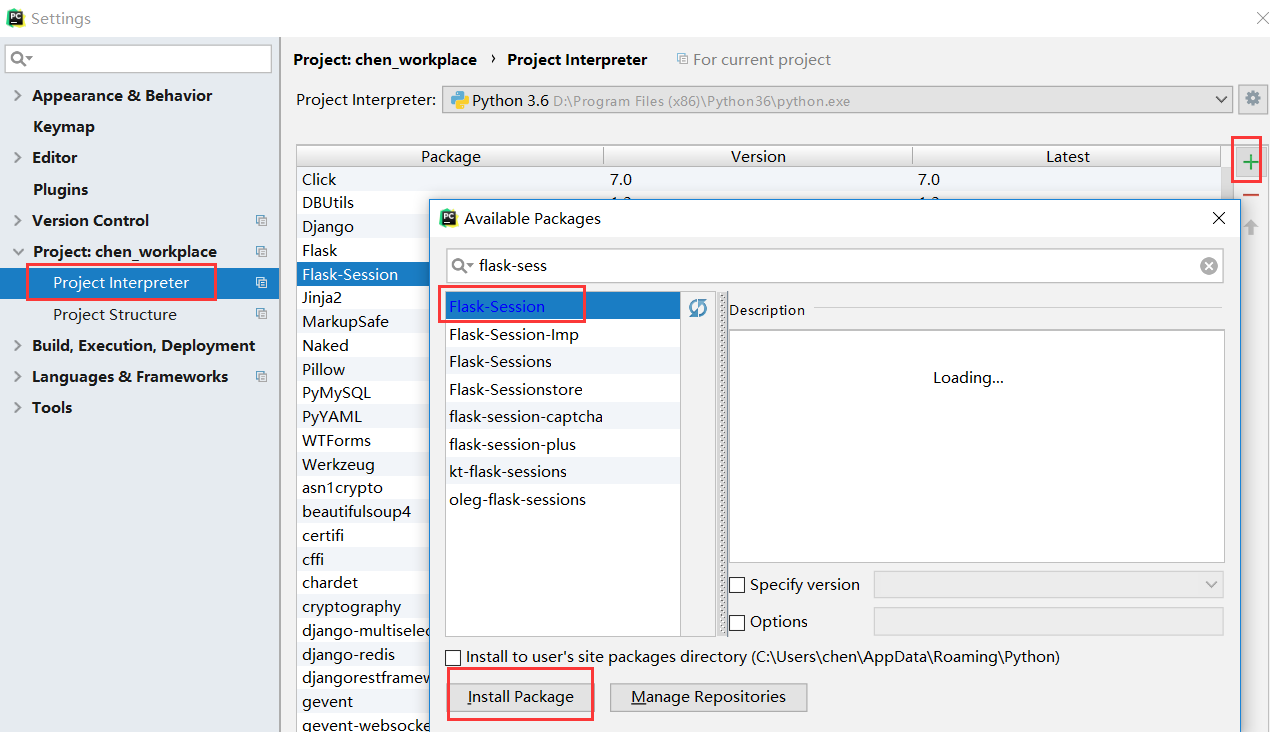Expand the Tools section
This screenshot has width=1270, height=732.
pyautogui.click(x=18, y=408)
